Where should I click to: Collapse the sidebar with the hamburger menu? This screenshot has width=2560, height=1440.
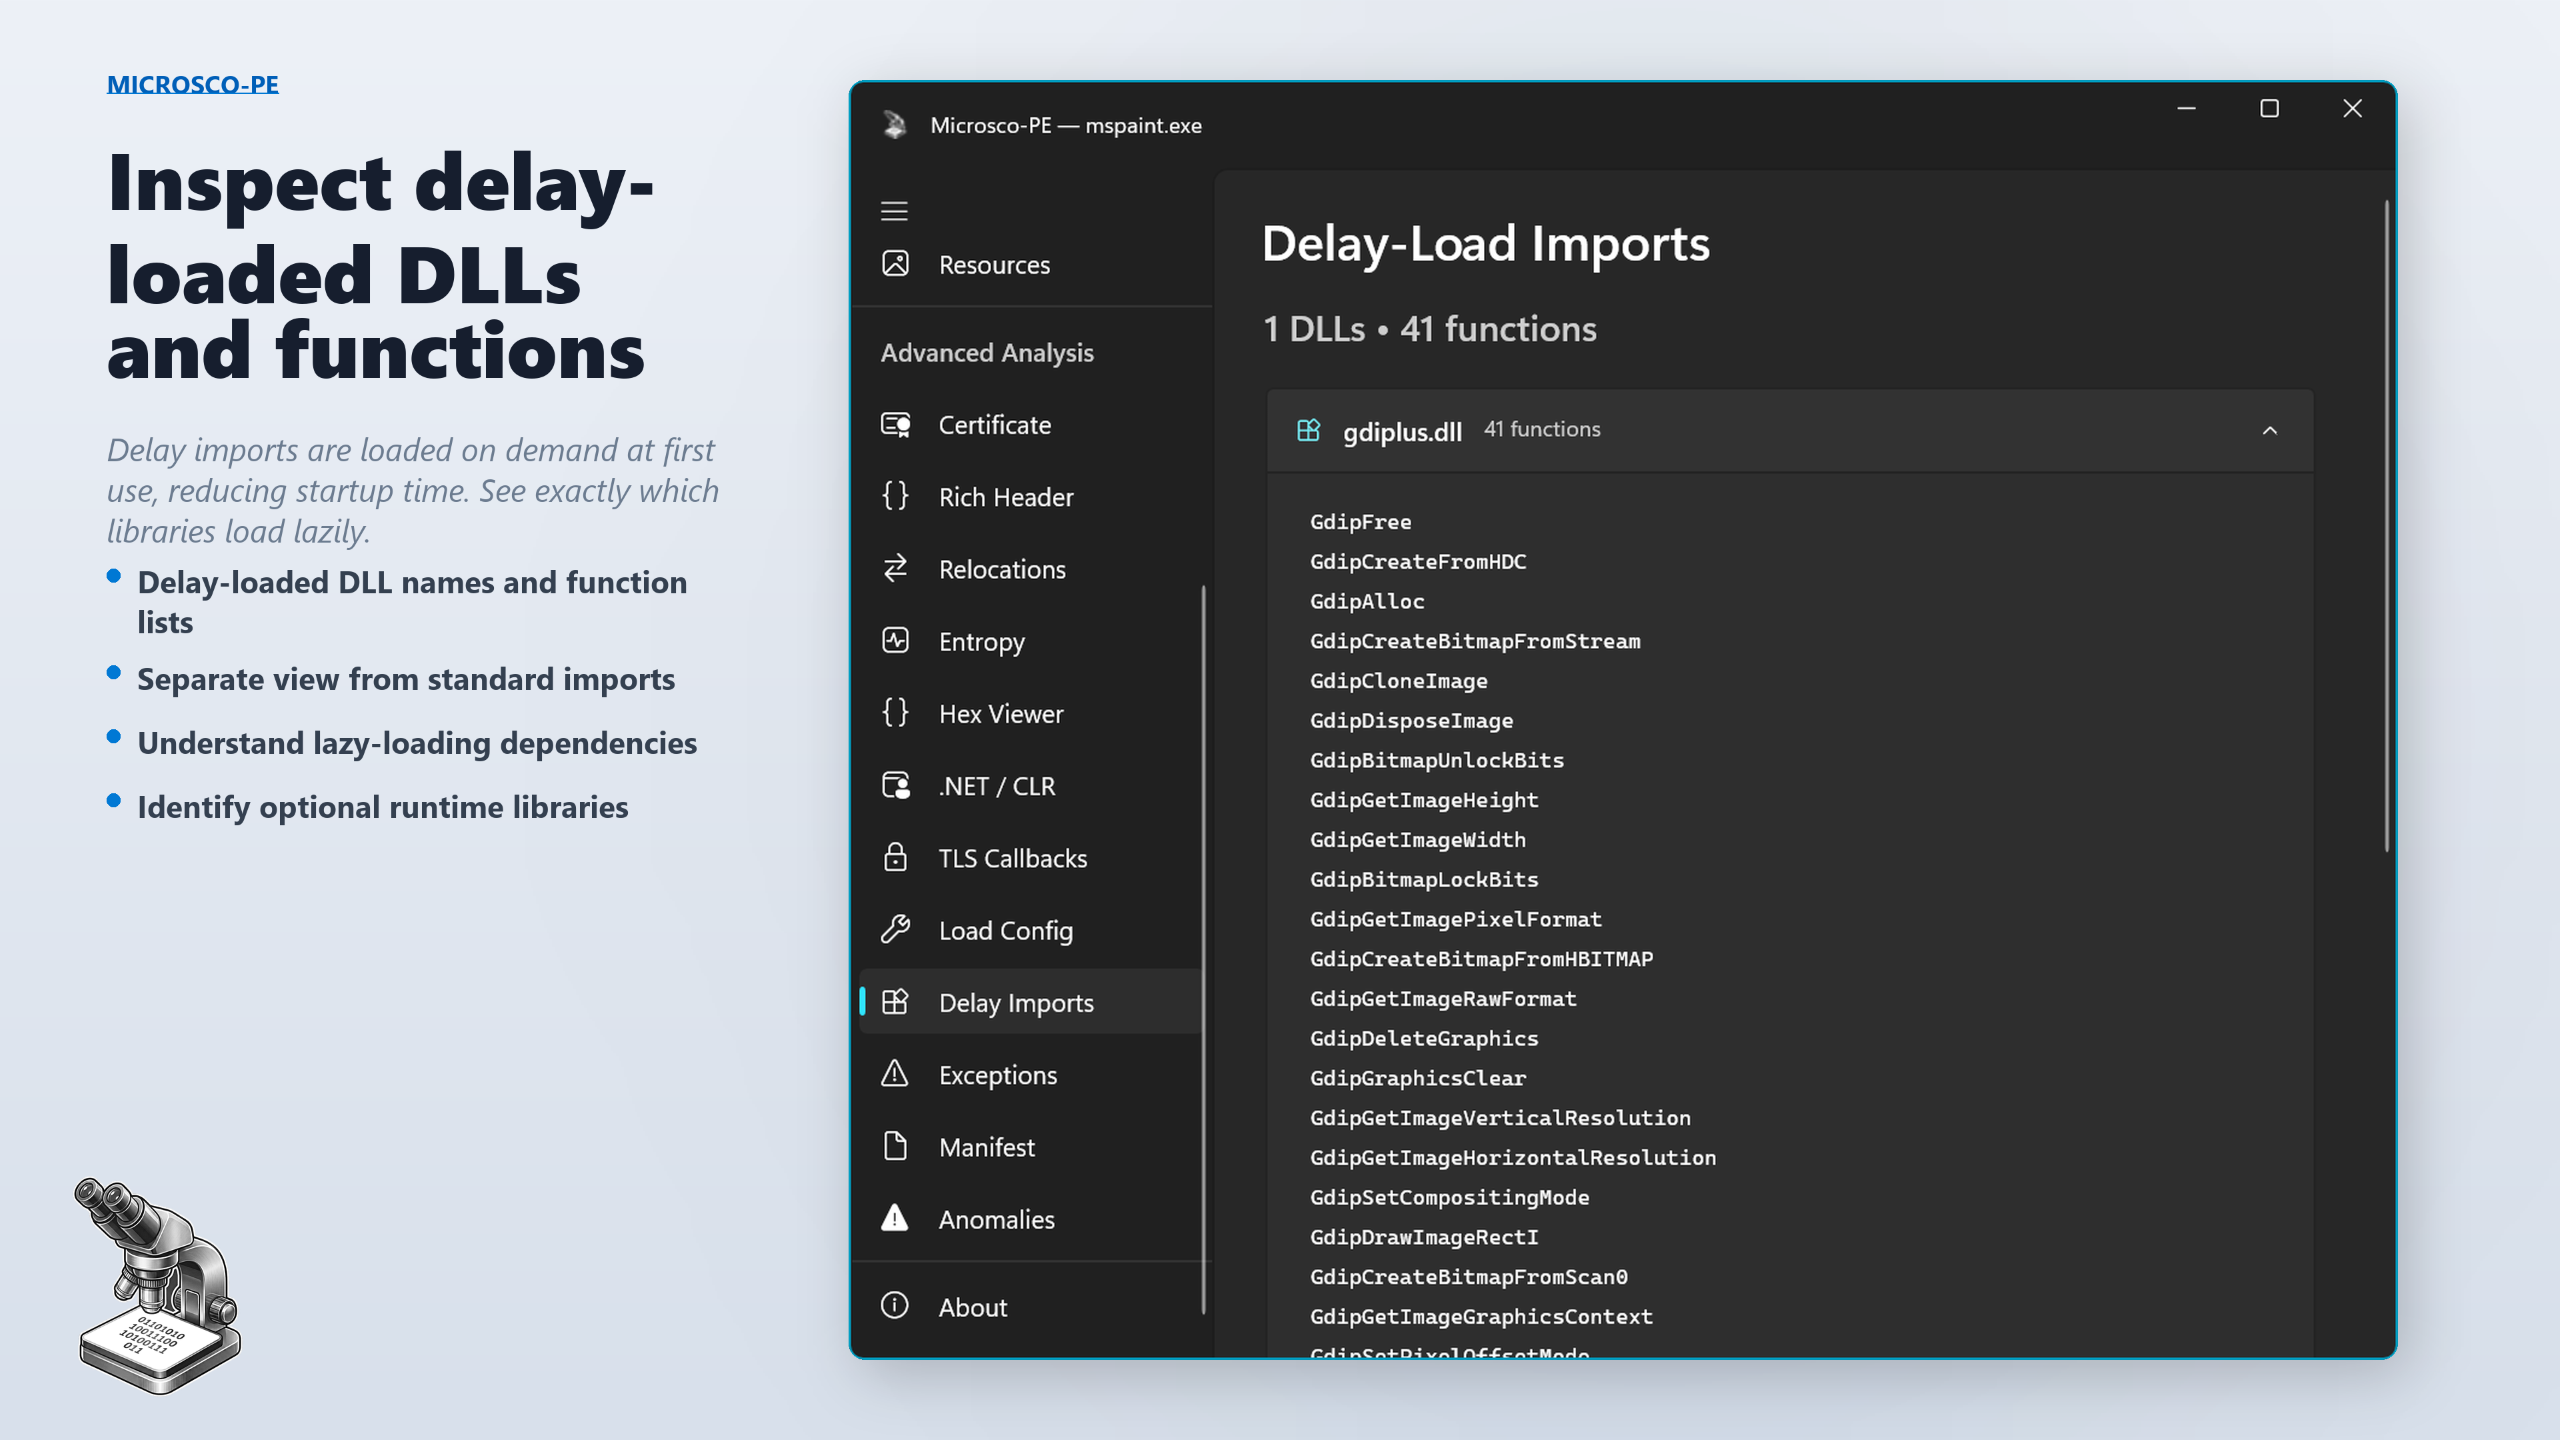coord(894,211)
